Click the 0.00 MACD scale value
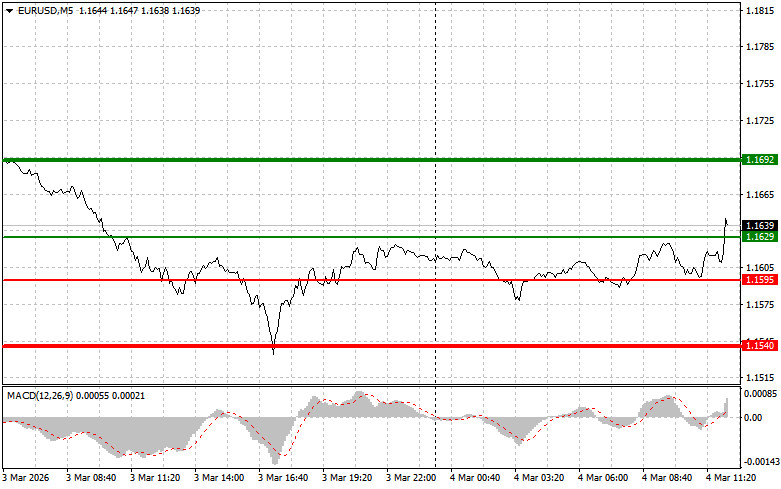 point(753,417)
